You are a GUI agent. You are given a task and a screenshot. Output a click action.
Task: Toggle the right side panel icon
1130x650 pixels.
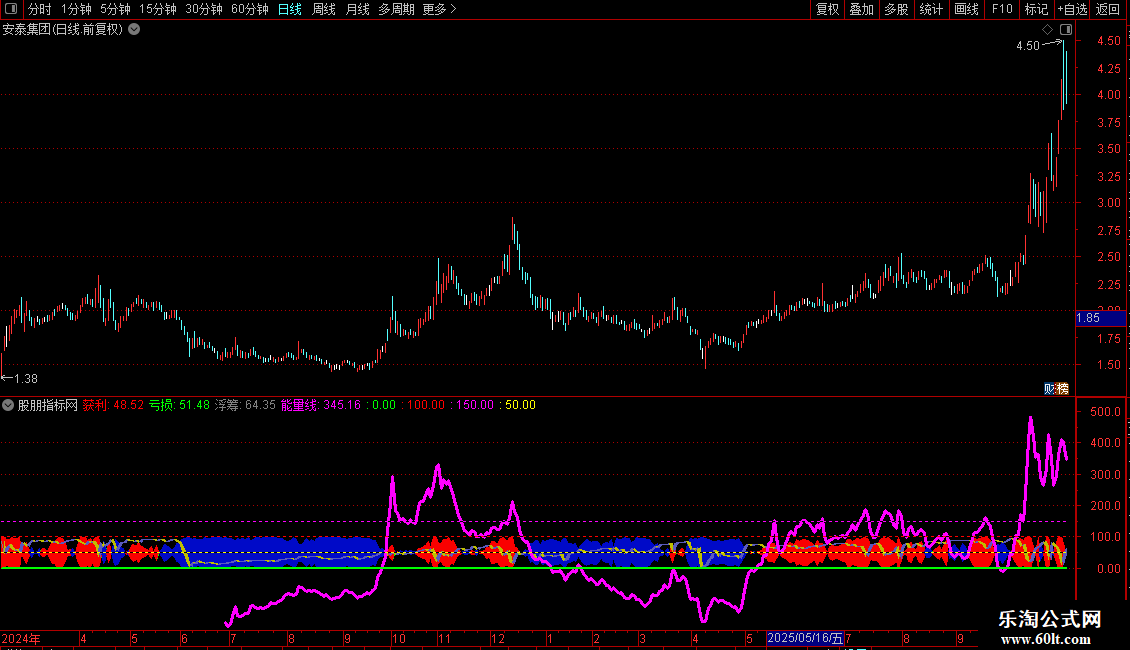click(1066, 30)
